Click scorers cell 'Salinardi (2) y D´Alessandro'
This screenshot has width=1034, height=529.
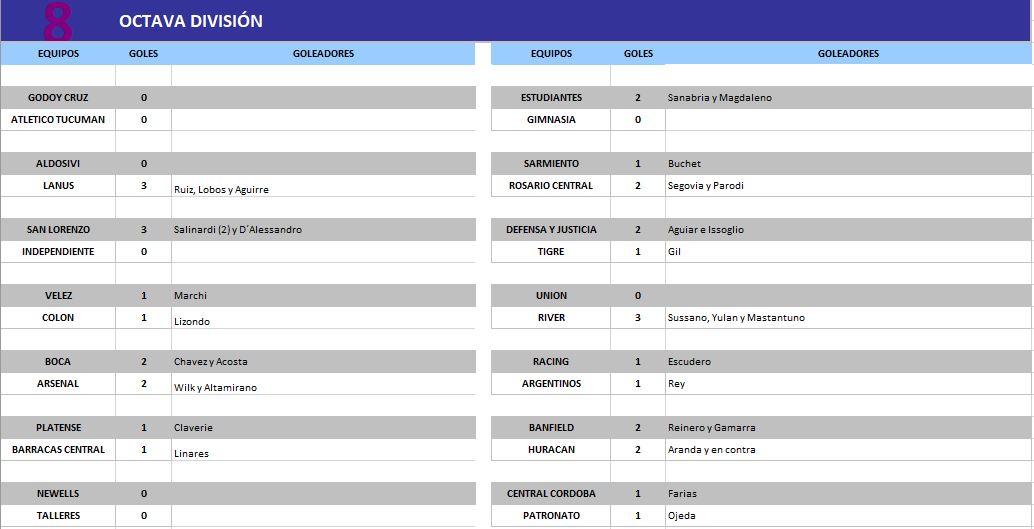point(323,230)
